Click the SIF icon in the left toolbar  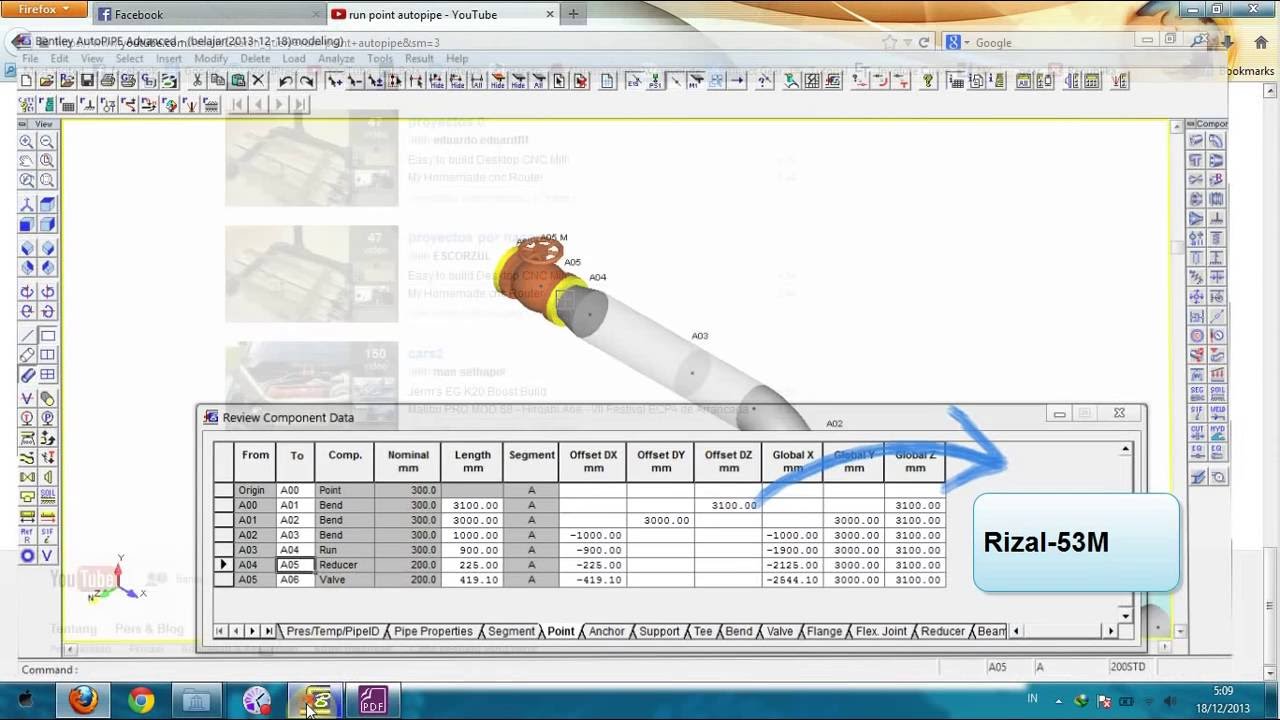(47, 536)
